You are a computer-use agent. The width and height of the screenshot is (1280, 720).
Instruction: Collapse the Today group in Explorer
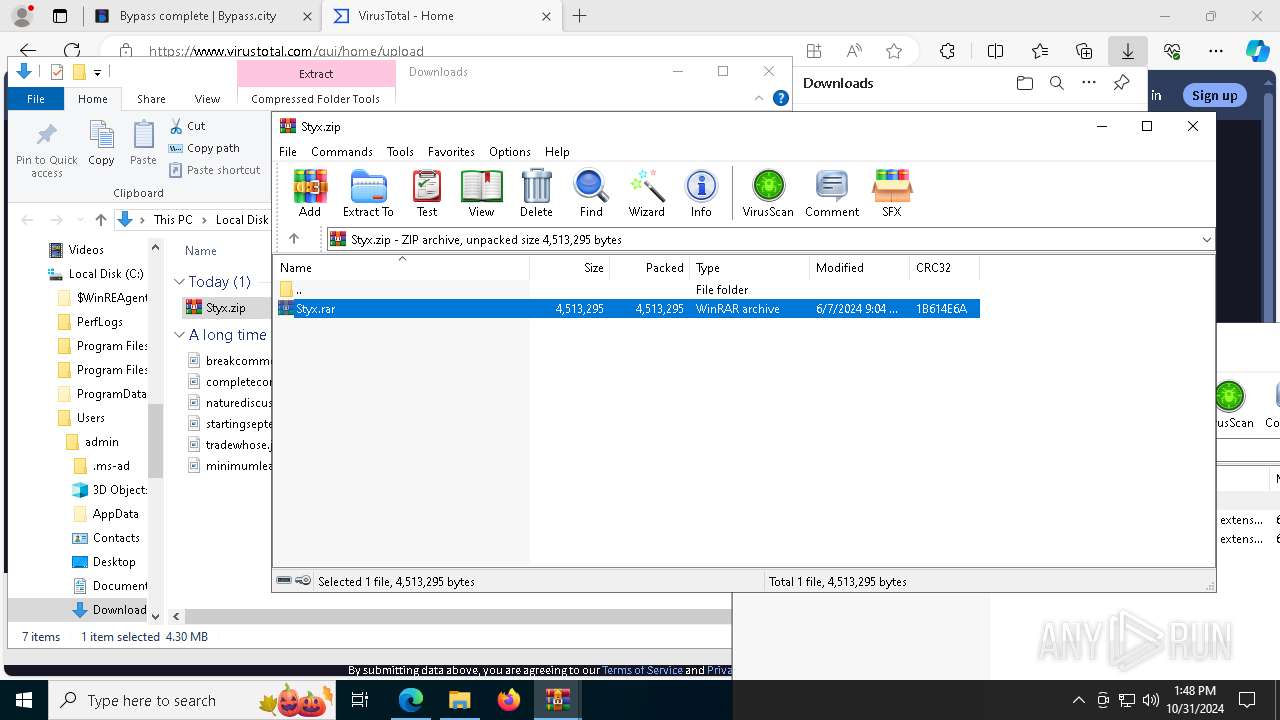coord(180,282)
